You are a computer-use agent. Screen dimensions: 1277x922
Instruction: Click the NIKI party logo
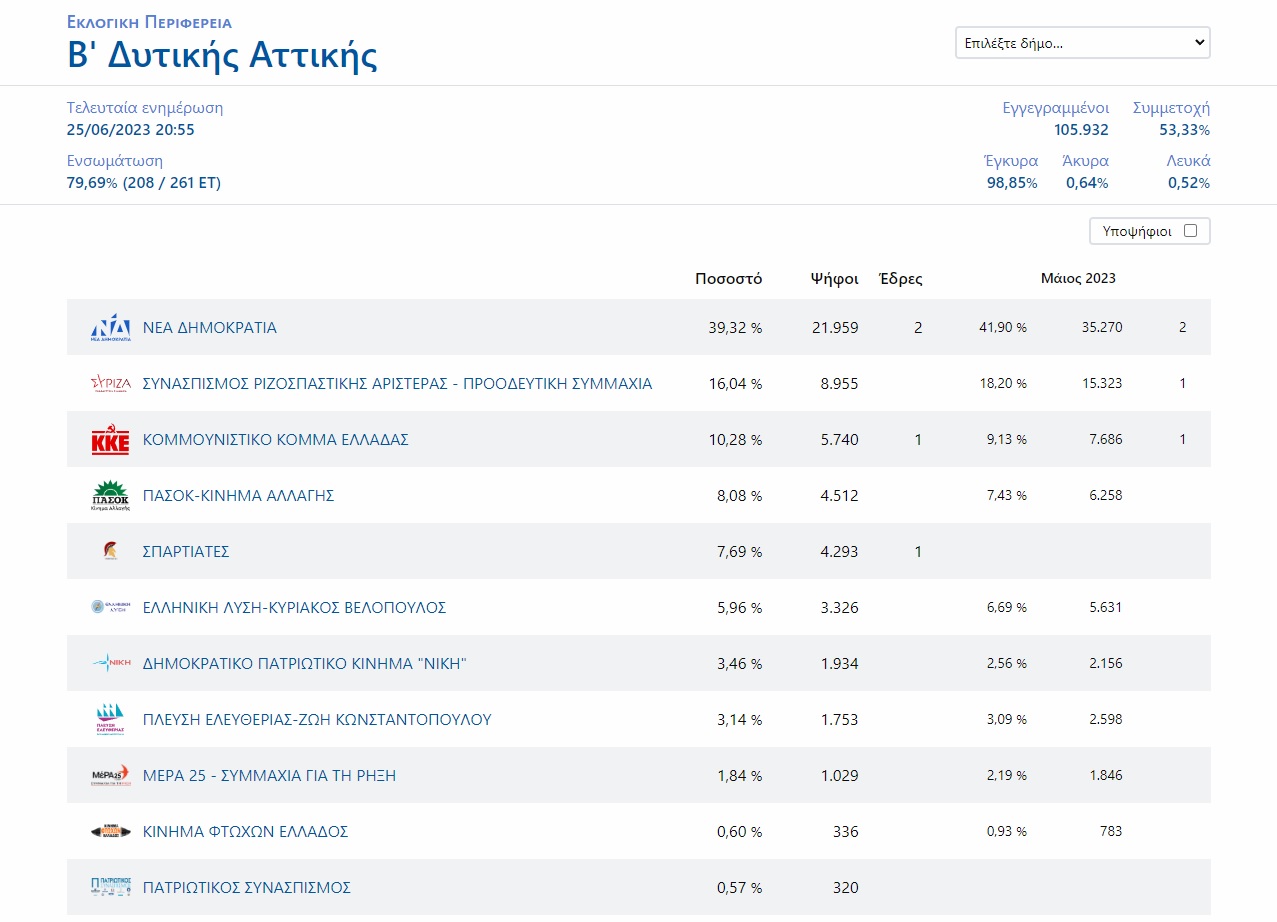click(110, 663)
